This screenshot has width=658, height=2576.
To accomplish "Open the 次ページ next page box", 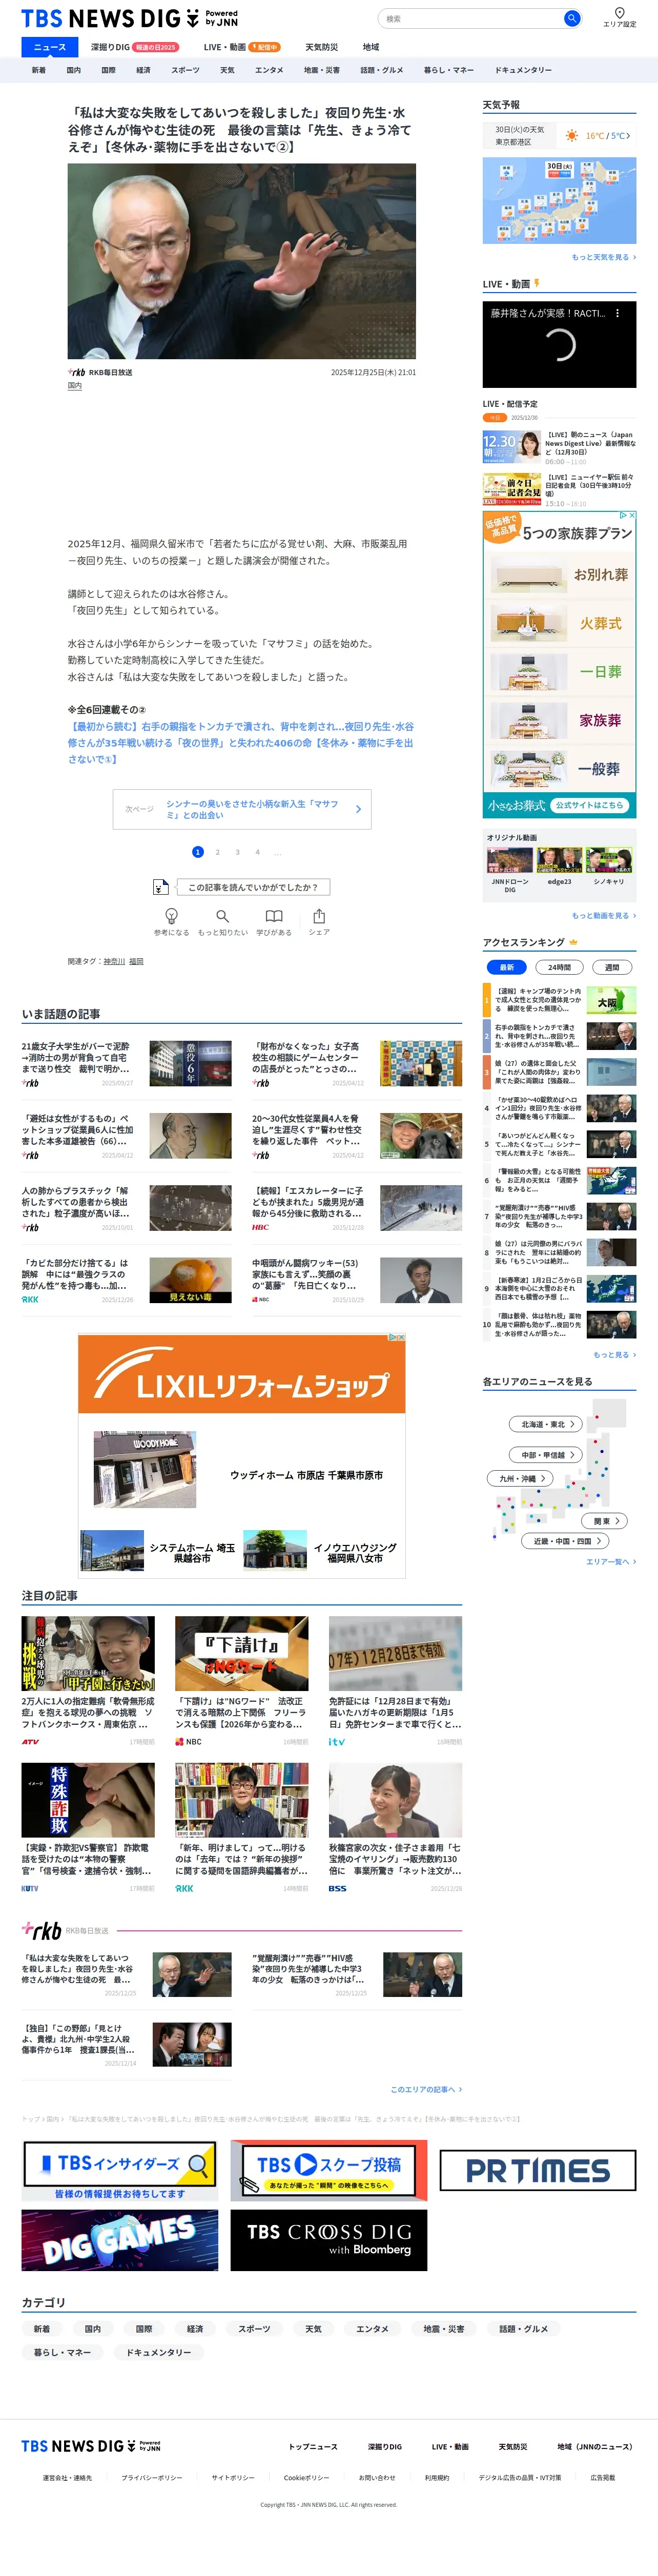I will coord(242,809).
